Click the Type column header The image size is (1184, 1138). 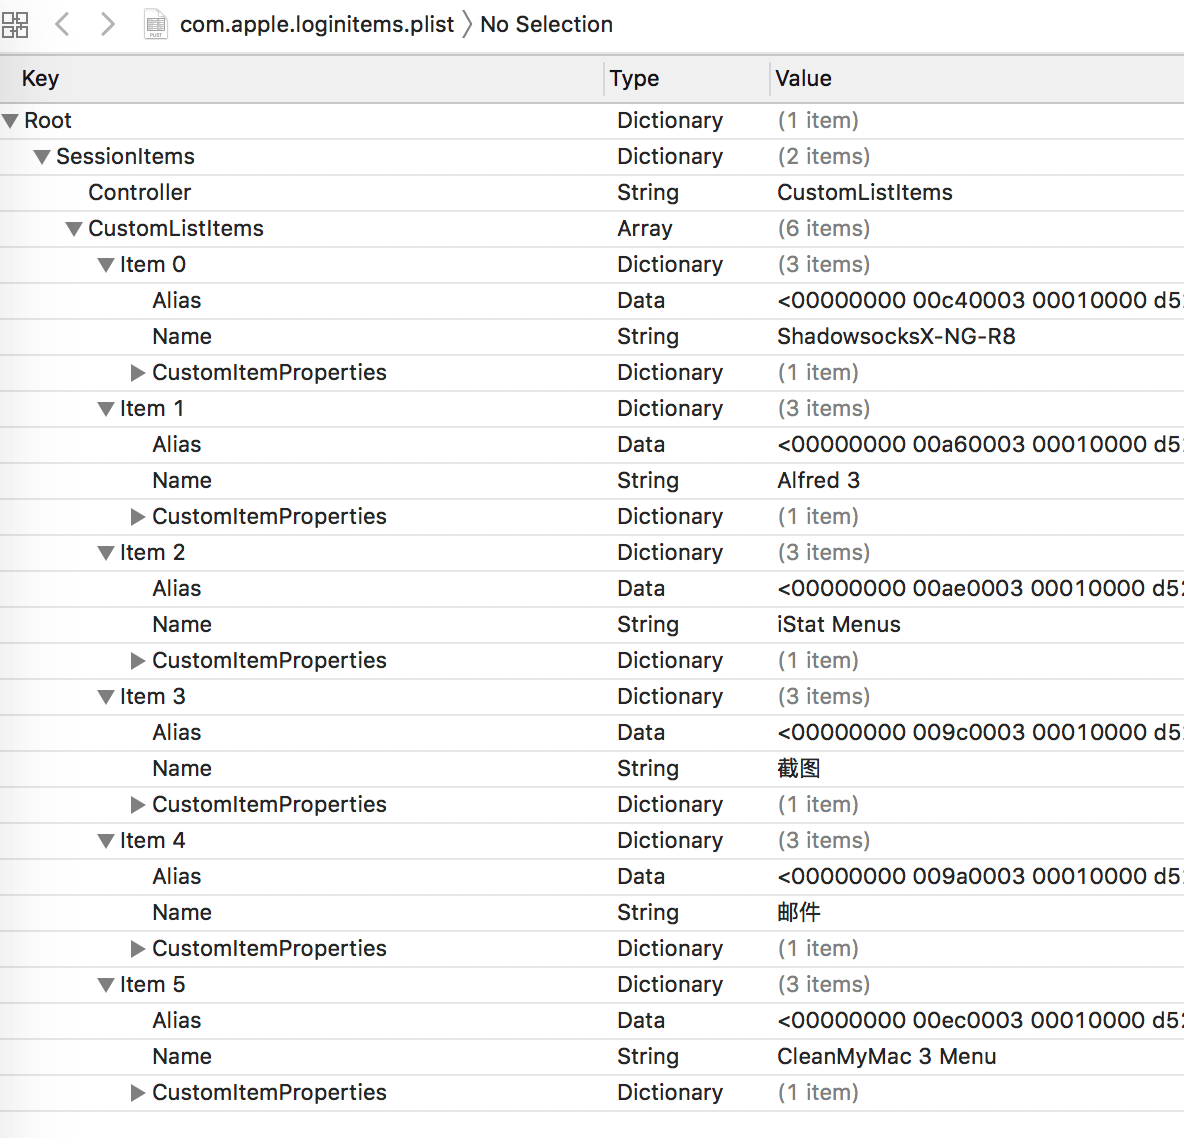(x=634, y=79)
